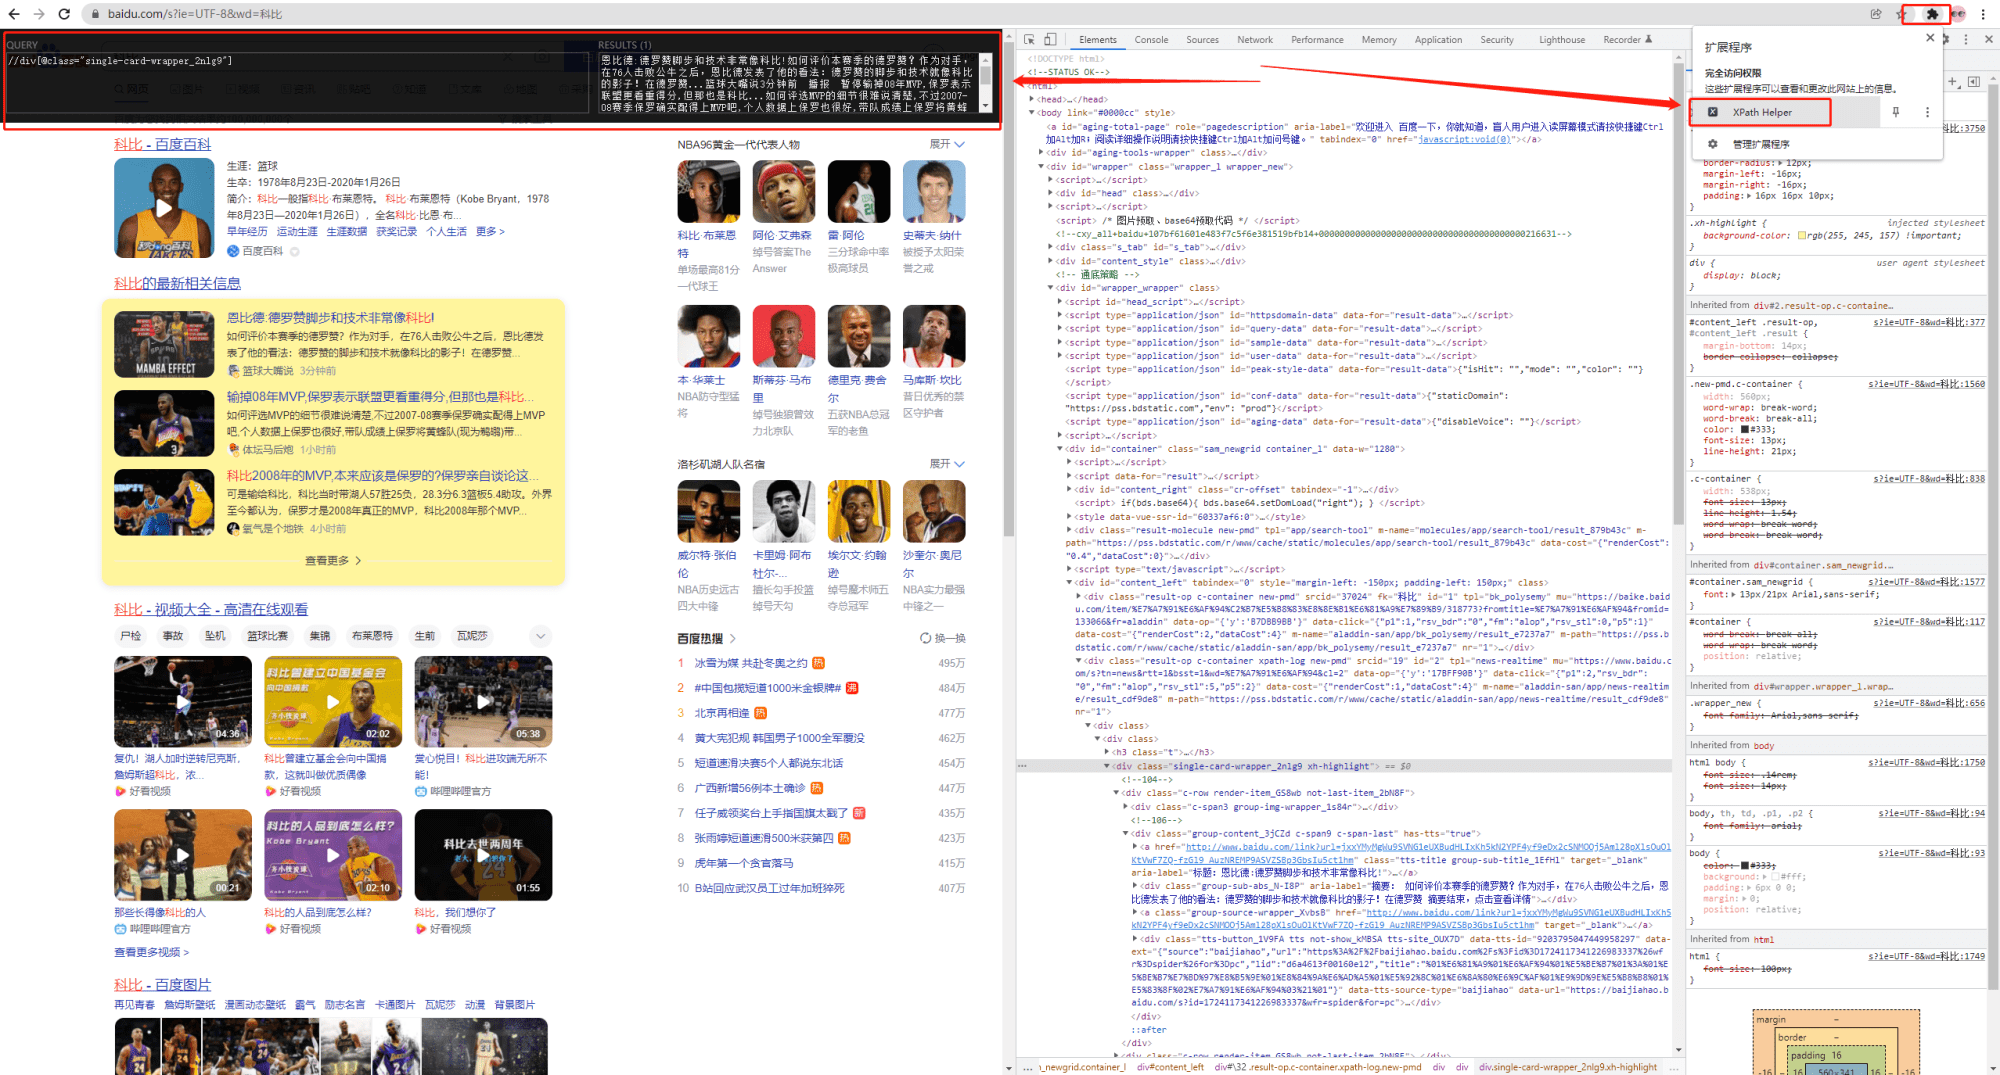Viewport: 2000px width, 1075px height.
Task: Reload the Baidu page
Action: pyautogui.click(x=64, y=14)
